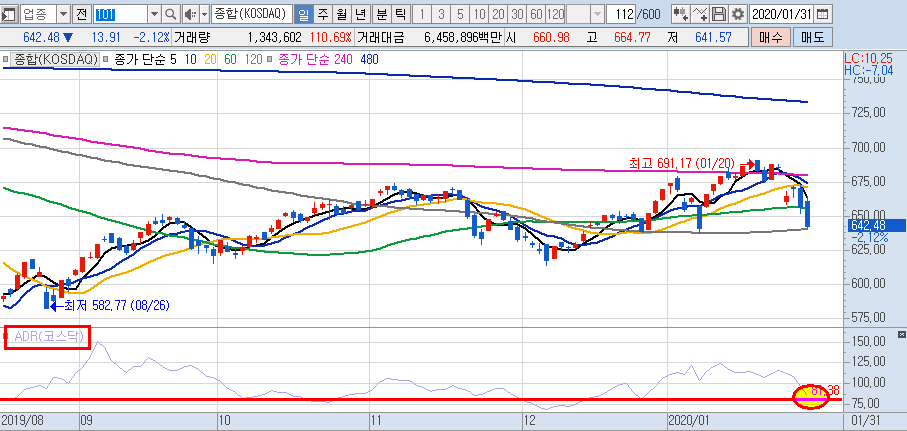Viewport: 907px width, 431px height.
Task: Select the 주 weekly period
Action: coord(321,13)
